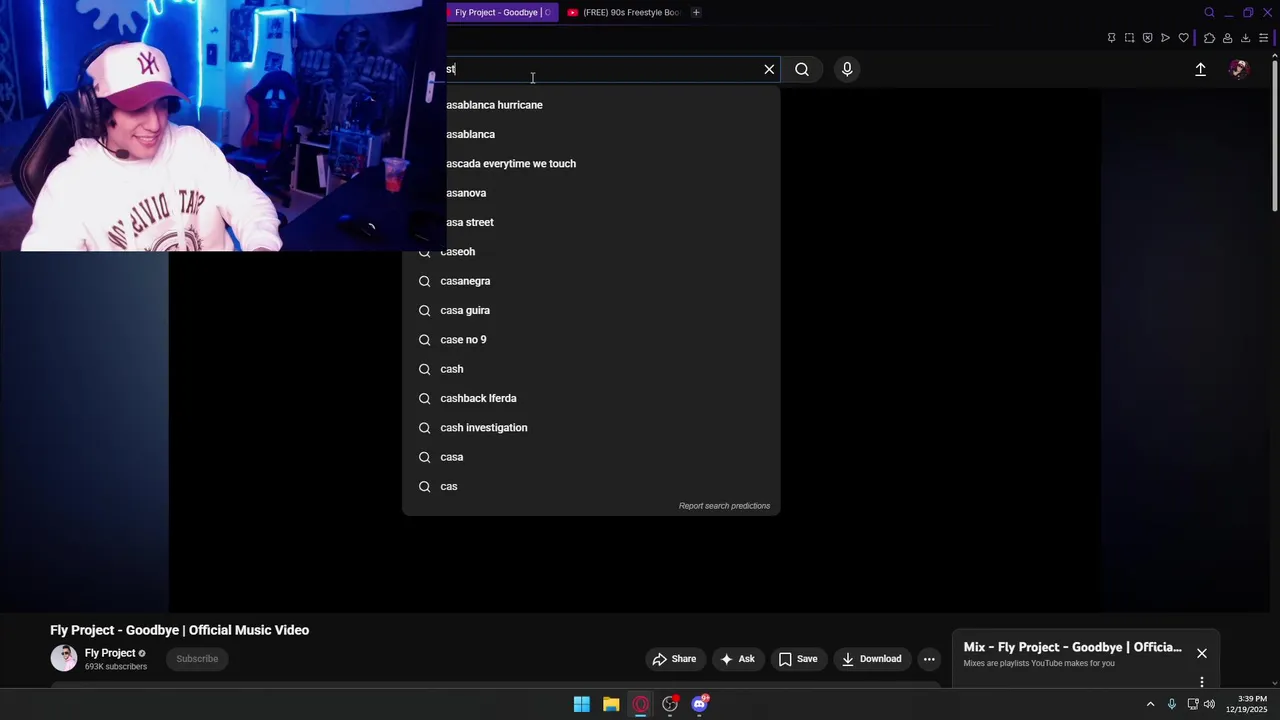Open the Opera downloads icon
This screenshot has width=1280, height=720.
pyautogui.click(x=1245, y=38)
